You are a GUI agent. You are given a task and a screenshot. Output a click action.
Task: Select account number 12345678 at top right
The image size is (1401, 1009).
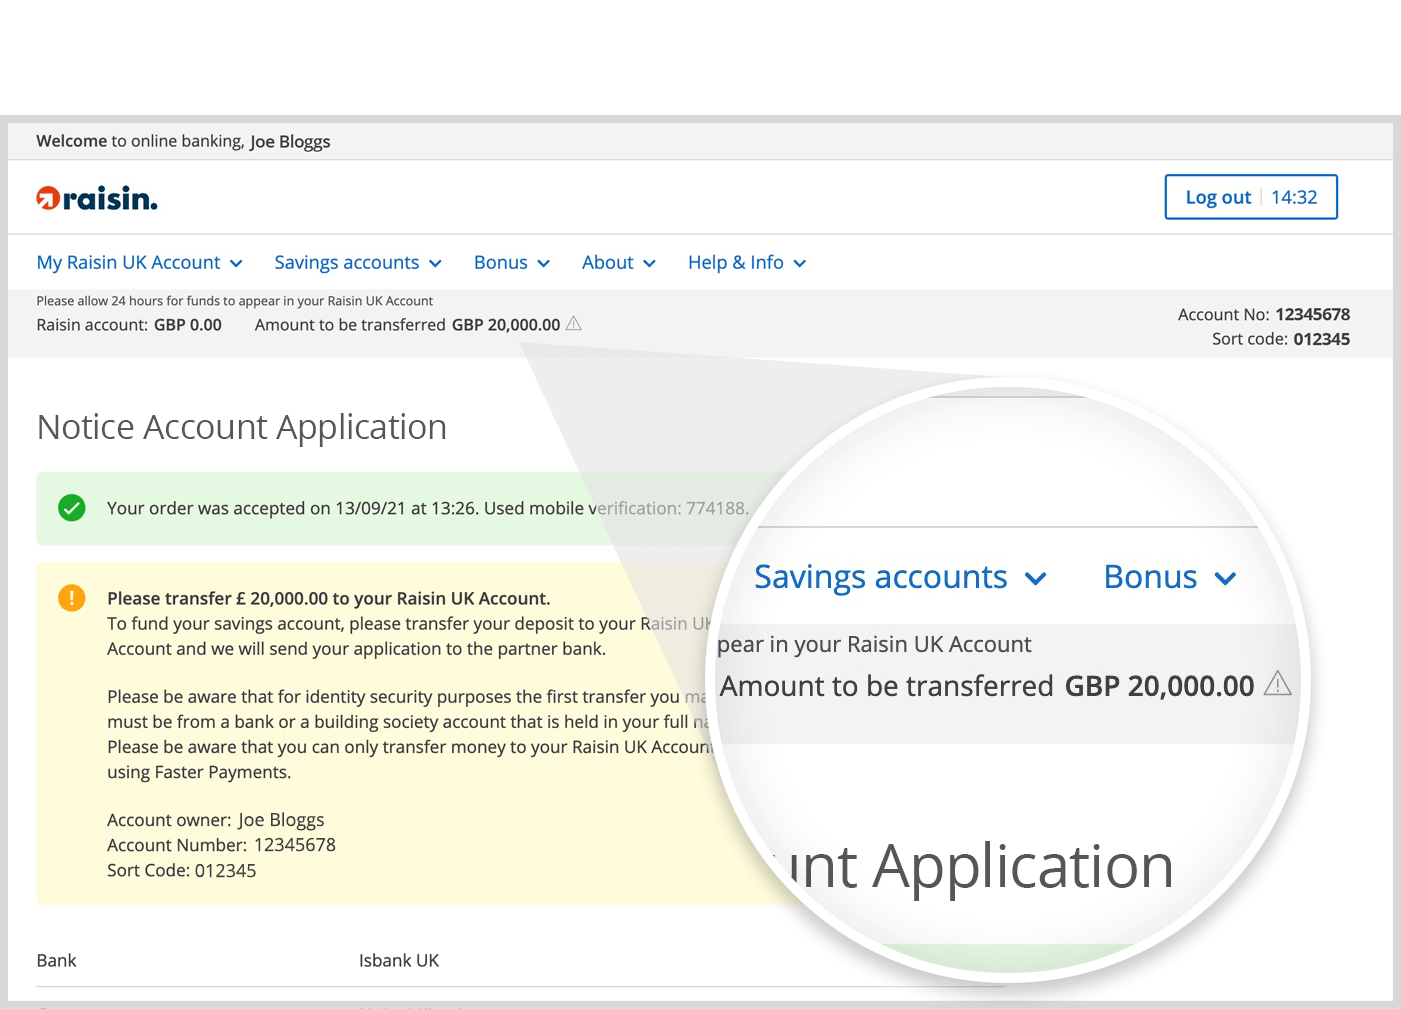[1312, 314]
